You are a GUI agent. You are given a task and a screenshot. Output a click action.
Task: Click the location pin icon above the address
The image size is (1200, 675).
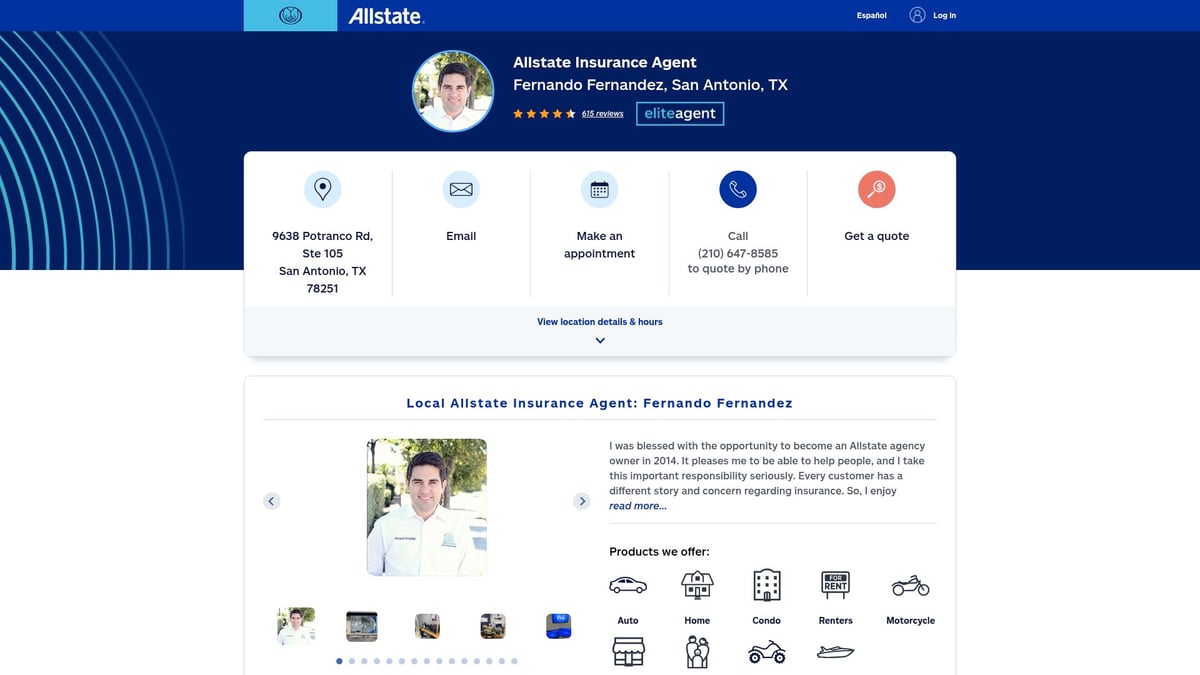click(322, 188)
